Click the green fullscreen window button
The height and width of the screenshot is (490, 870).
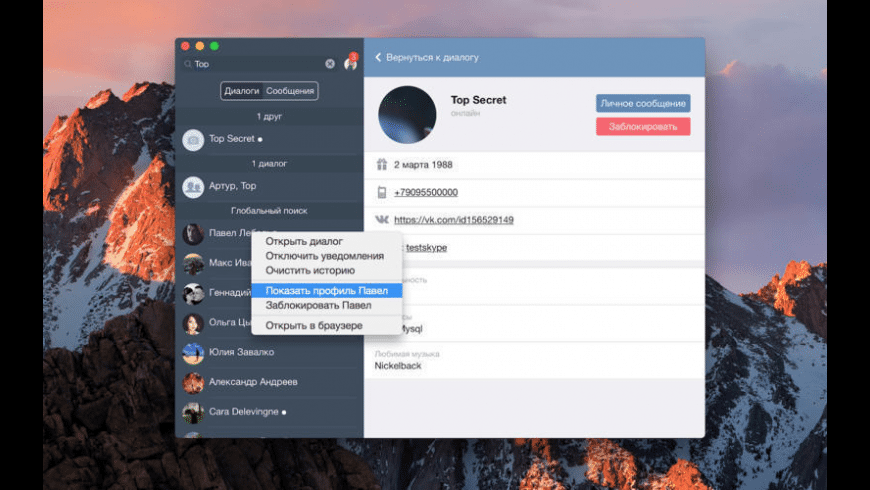click(x=214, y=46)
